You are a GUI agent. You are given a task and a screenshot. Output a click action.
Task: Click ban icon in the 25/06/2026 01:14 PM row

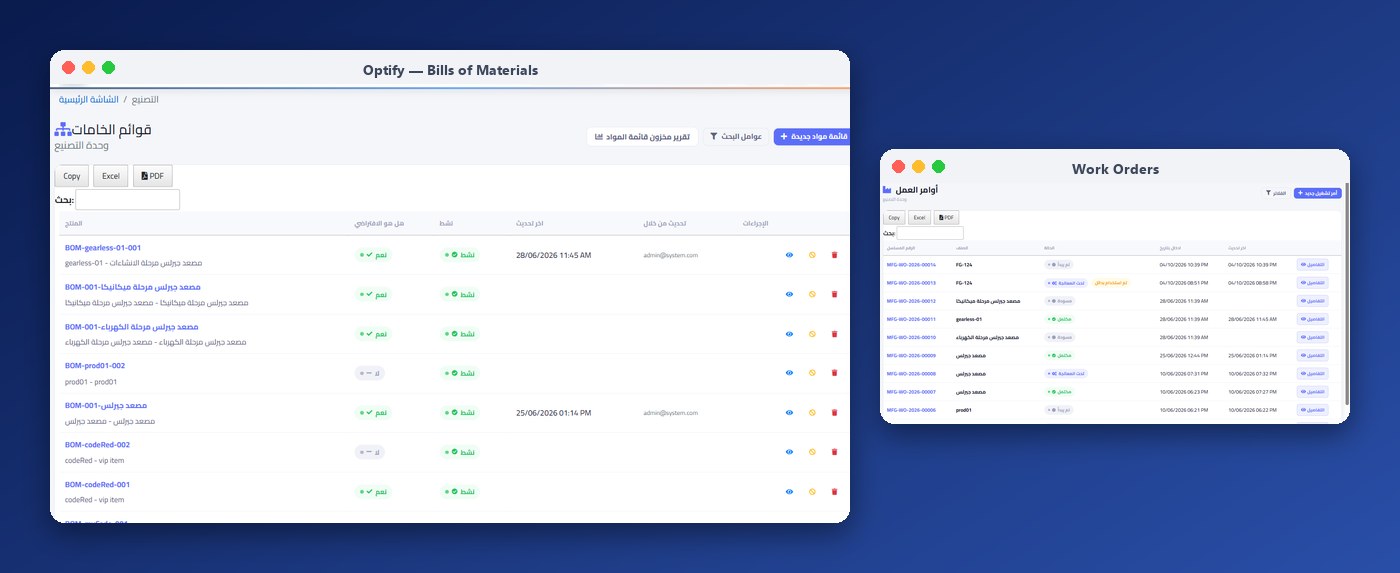(x=812, y=413)
